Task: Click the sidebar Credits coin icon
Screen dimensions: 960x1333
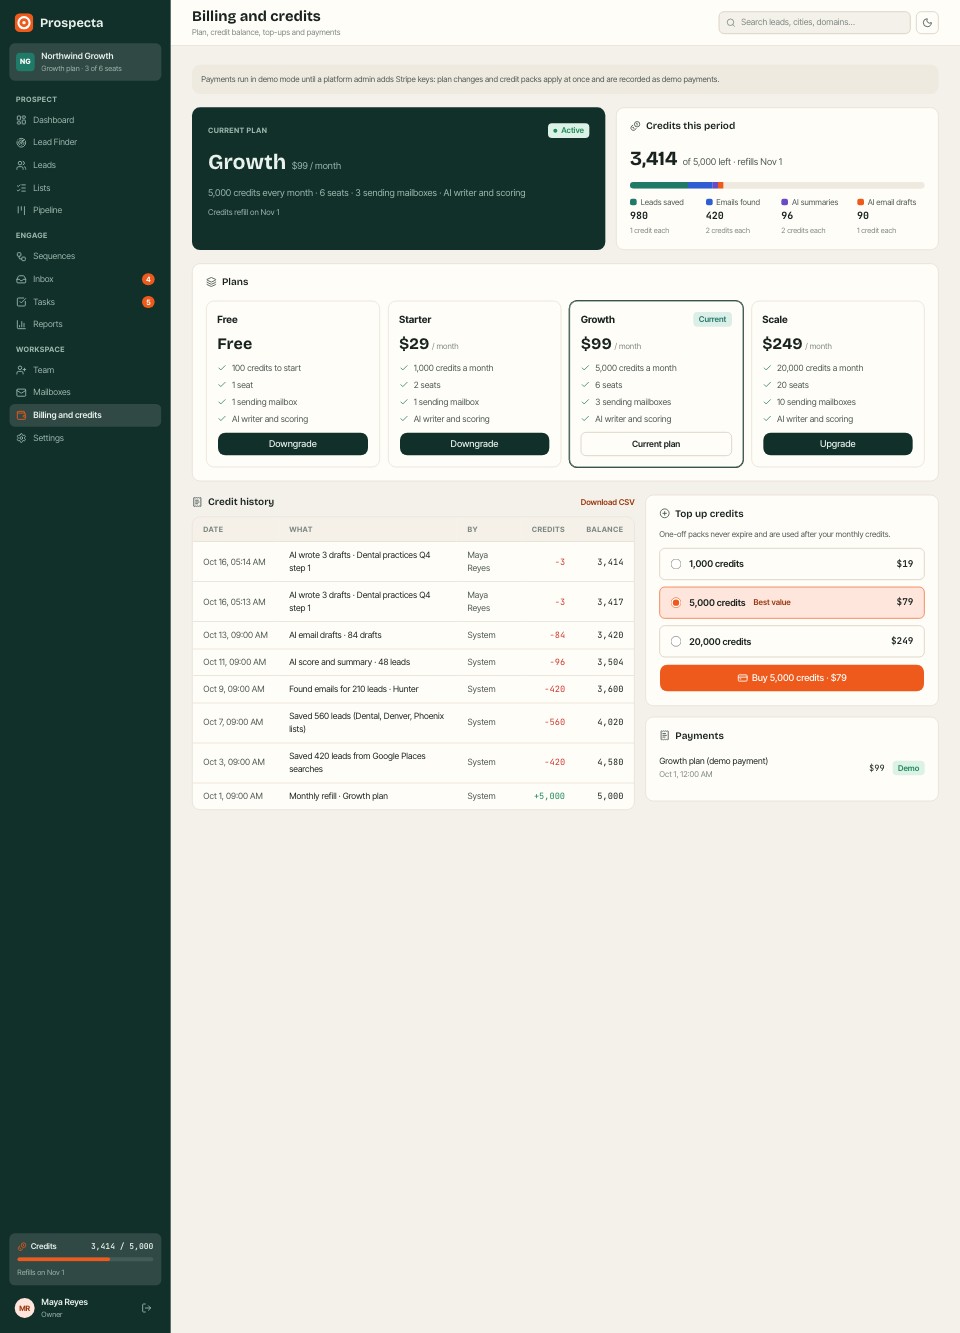Action: (x=22, y=1246)
